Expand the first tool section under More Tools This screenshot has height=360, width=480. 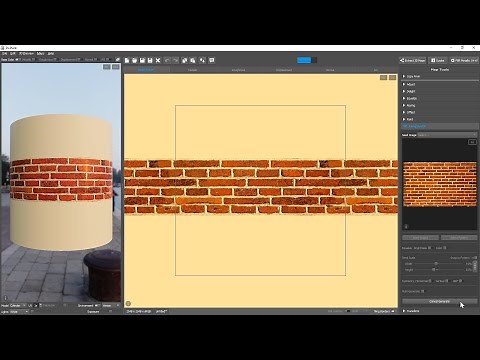tap(439, 76)
